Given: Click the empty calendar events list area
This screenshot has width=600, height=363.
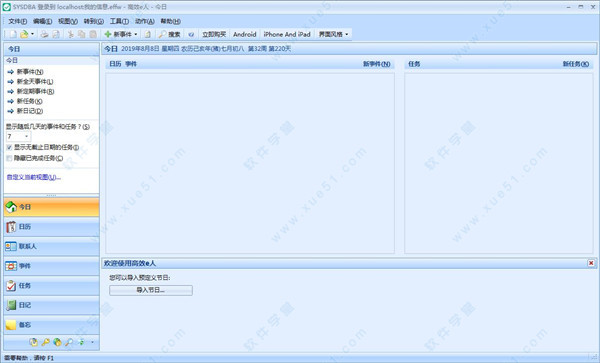Looking at the screenshot, I should pos(250,163).
